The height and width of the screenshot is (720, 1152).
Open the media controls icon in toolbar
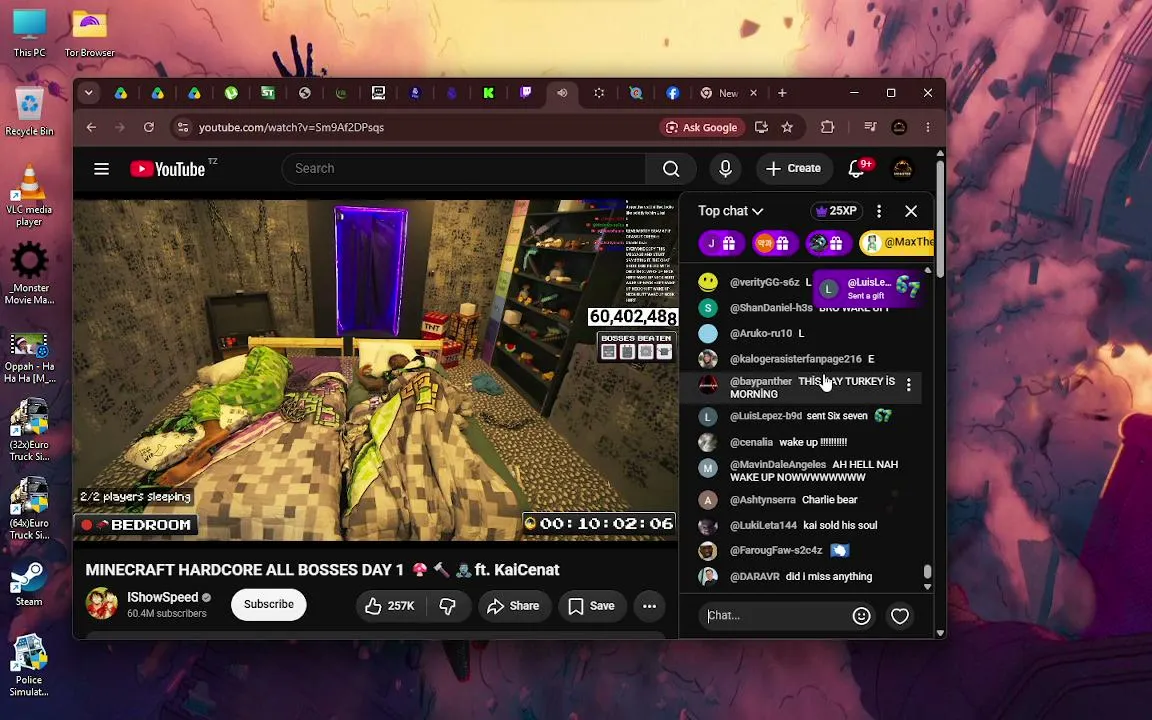pyautogui.click(x=870, y=127)
